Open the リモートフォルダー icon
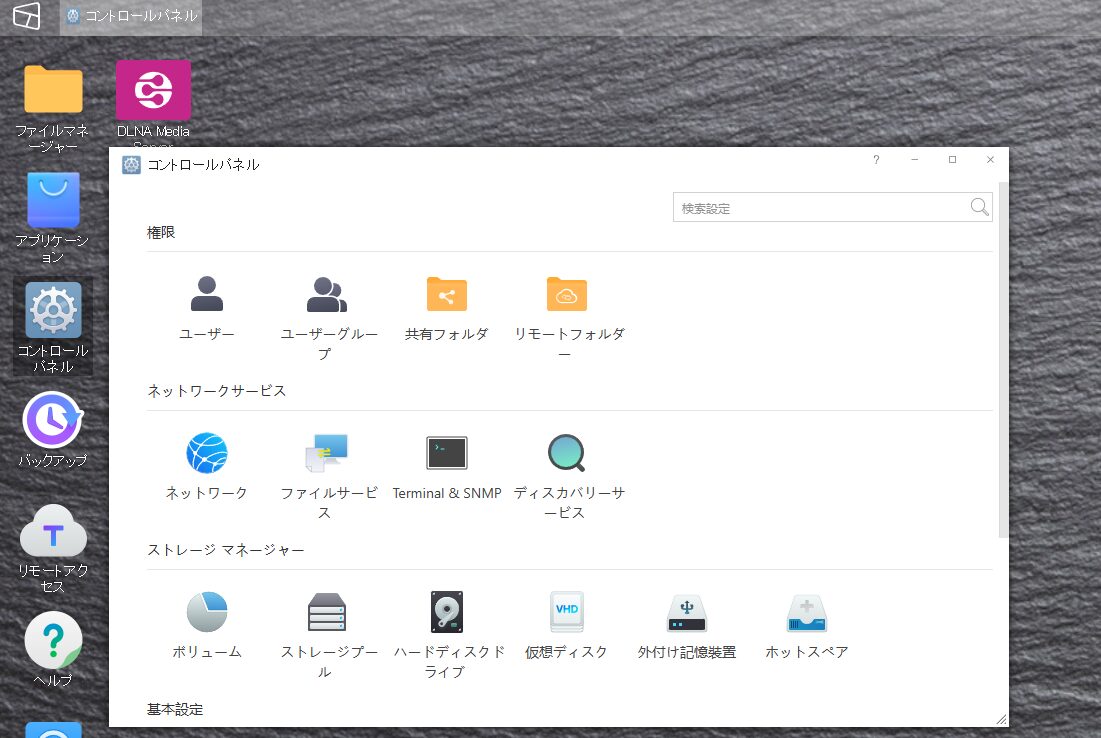The height and width of the screenshot is (738, 1101). tap(567, 295)
